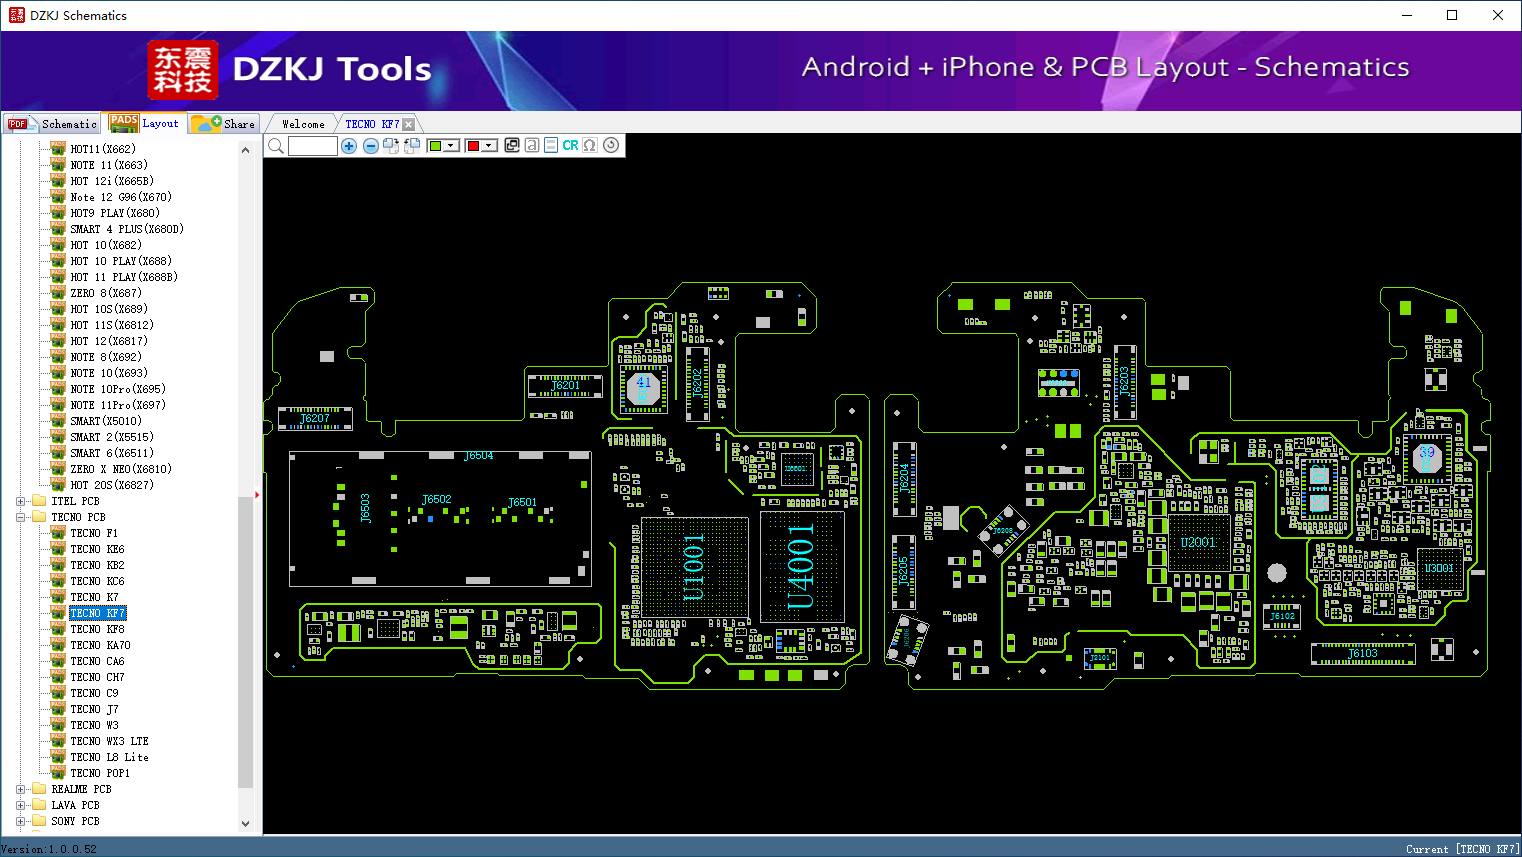
Task: Open the green color dropdown arrow
Action: (452, 146)
